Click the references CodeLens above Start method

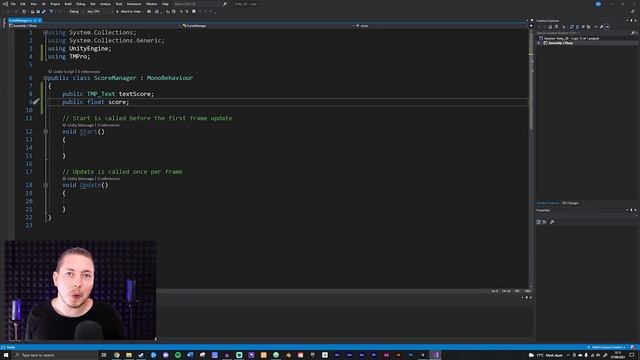click(x=109, y=125)
